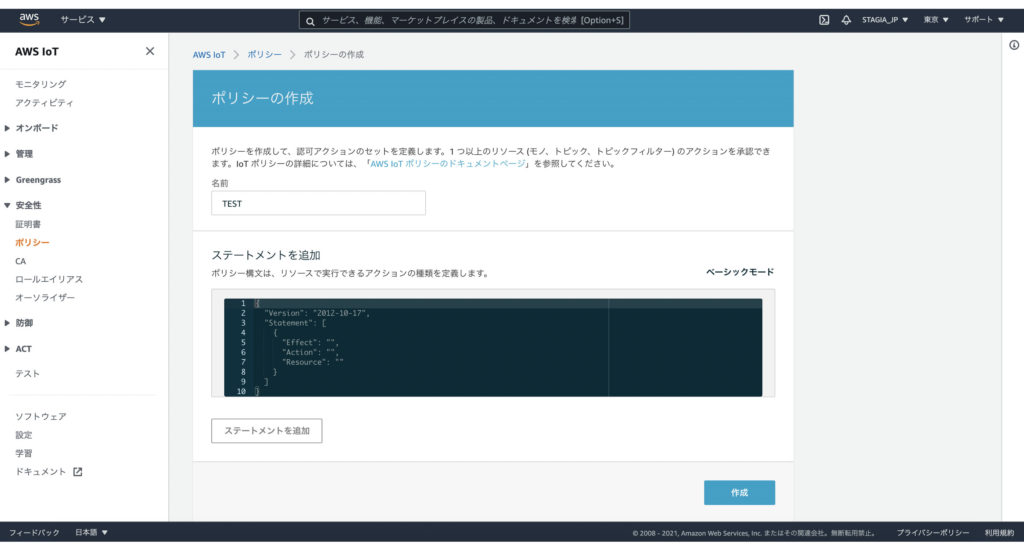Click the 名前 input field
The width and height of the screenshot is (1024, 559).
318,203
